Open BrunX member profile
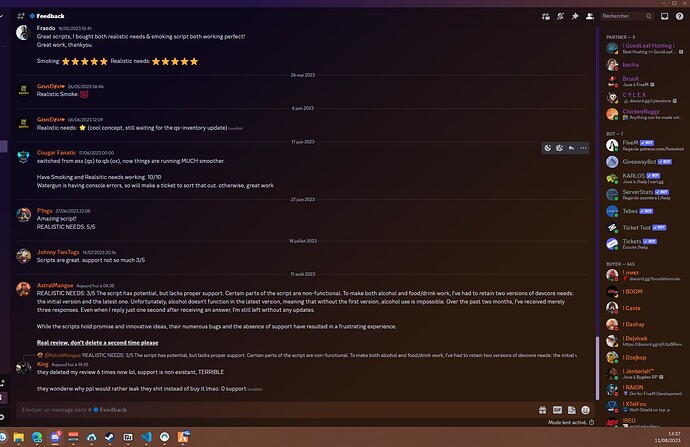The image size is (690, 447). pyautogui.click(x=644, y=81)
